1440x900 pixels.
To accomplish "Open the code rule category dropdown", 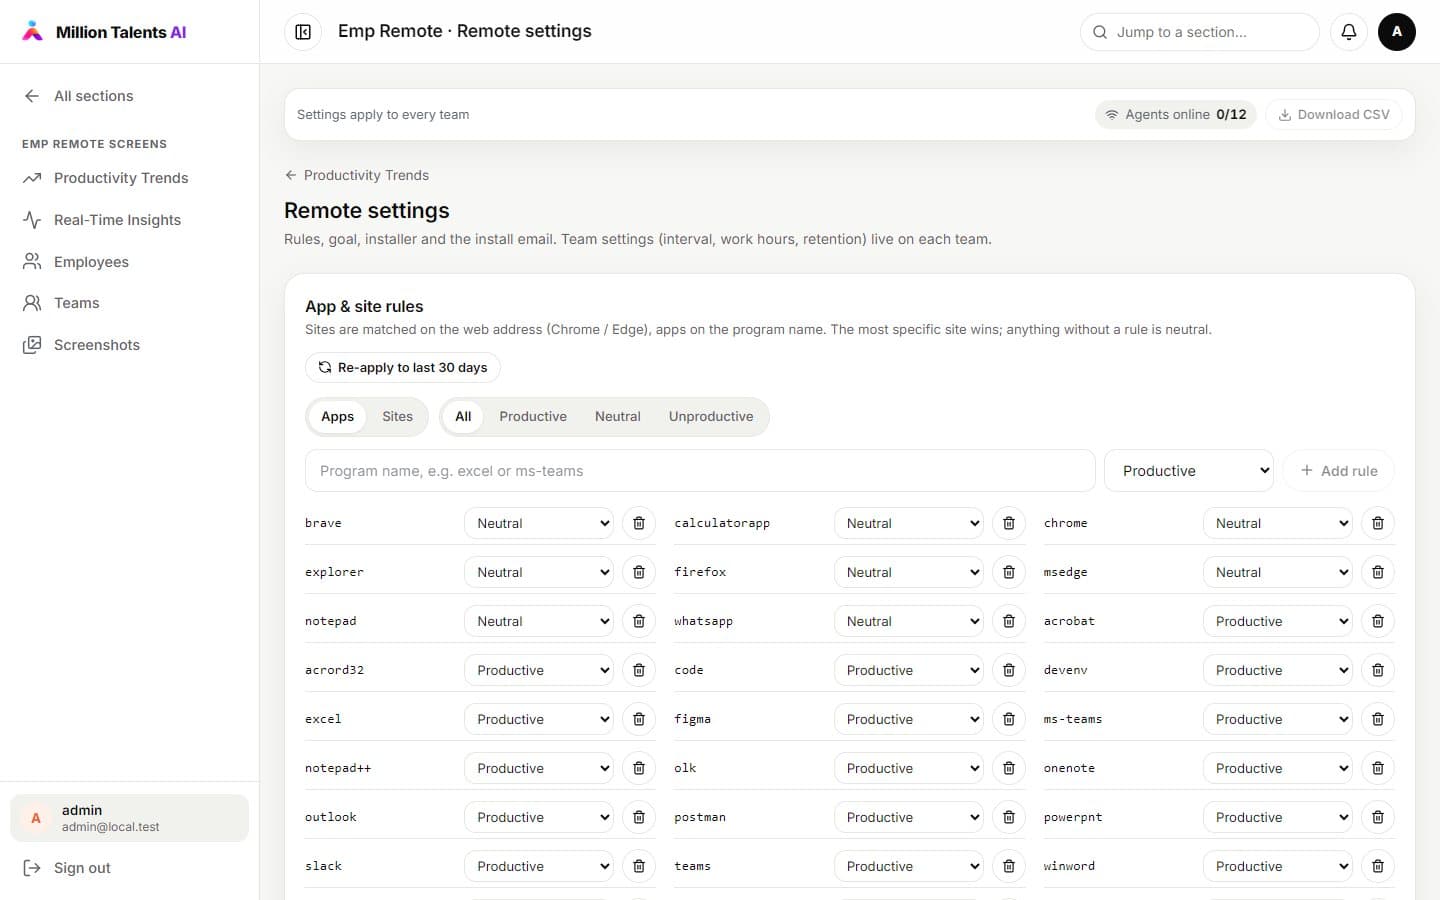I will pos(908,670).
